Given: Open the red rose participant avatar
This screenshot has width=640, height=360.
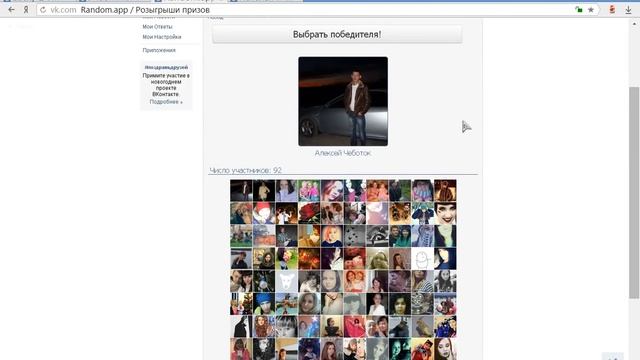Looking at the screenshot, I should pos(309,213).
